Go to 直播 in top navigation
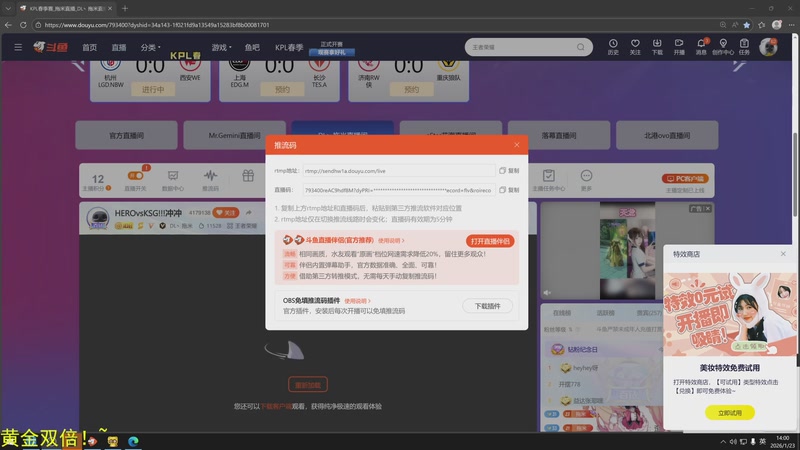Viewport: 800px width, 450px height. pyautogui.click(x=119, y=47)
